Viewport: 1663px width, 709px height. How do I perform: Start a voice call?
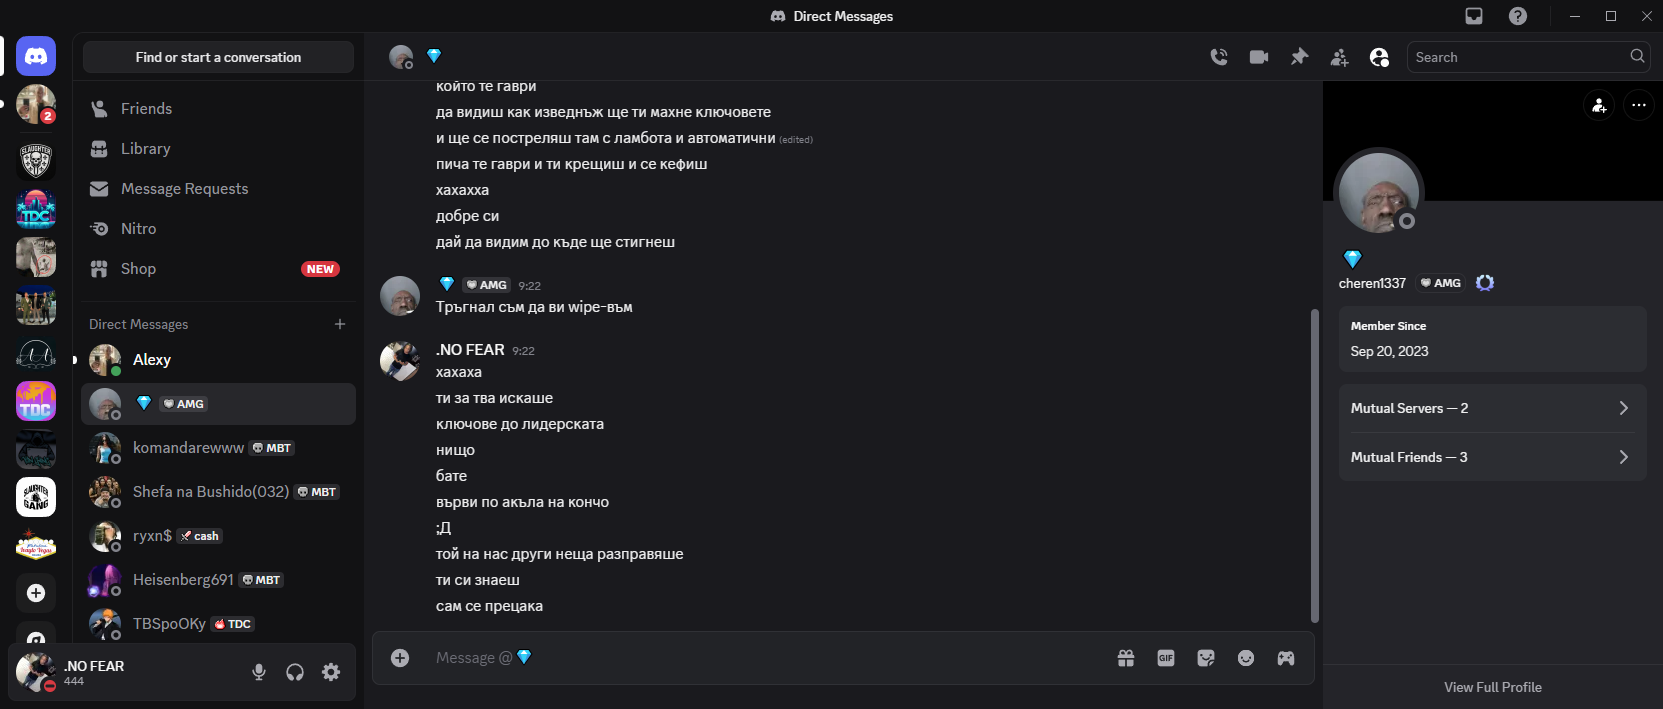point(1219,57)
